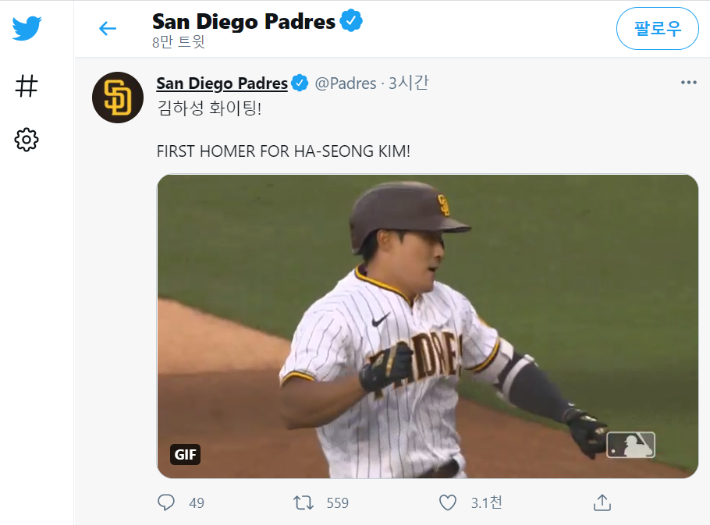Open San Diego Padres author name link
The width and height of the screenshot is (710, 525).
point(222,83)
